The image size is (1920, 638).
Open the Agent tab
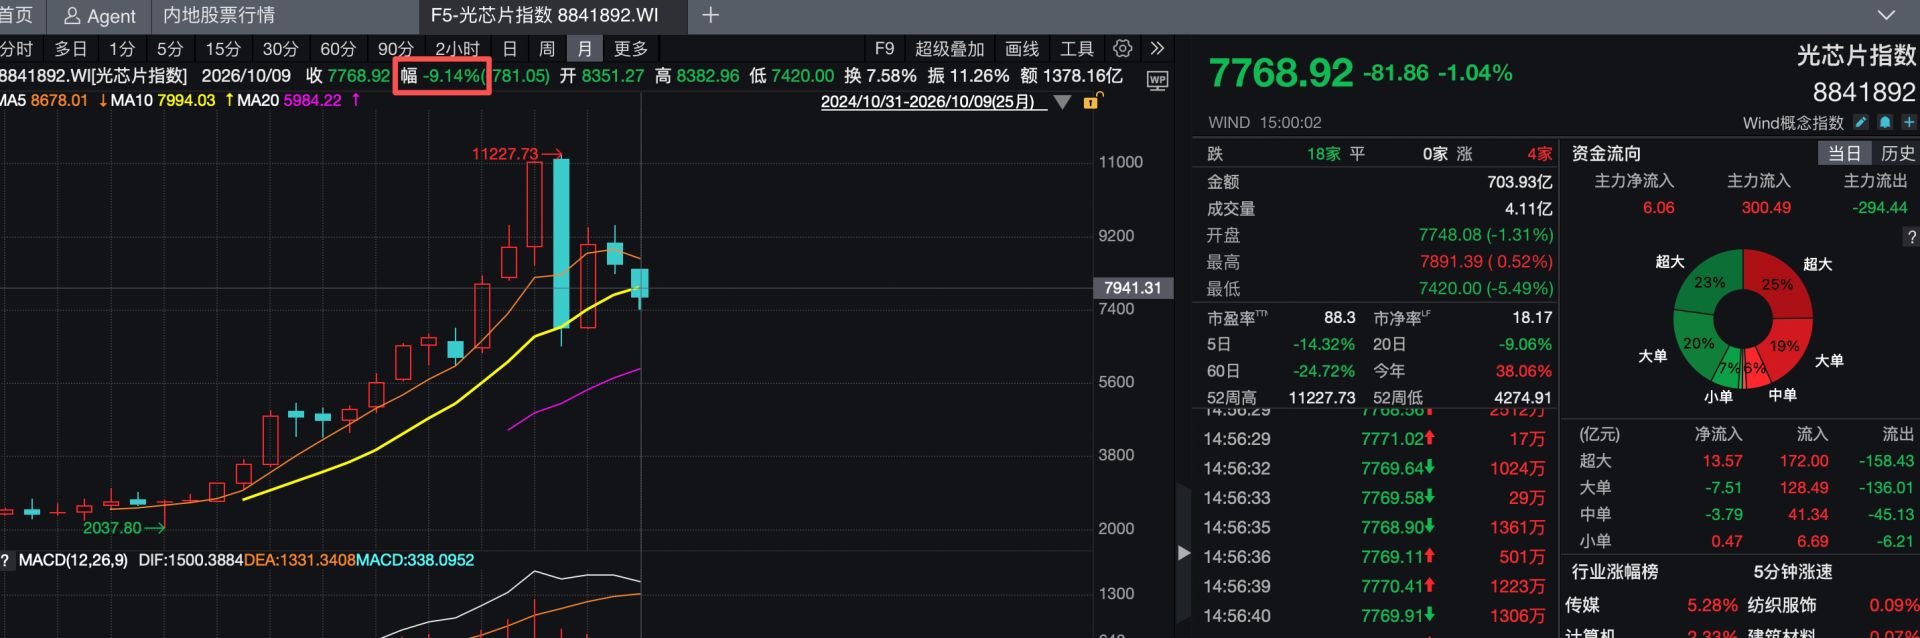point(99,15)
